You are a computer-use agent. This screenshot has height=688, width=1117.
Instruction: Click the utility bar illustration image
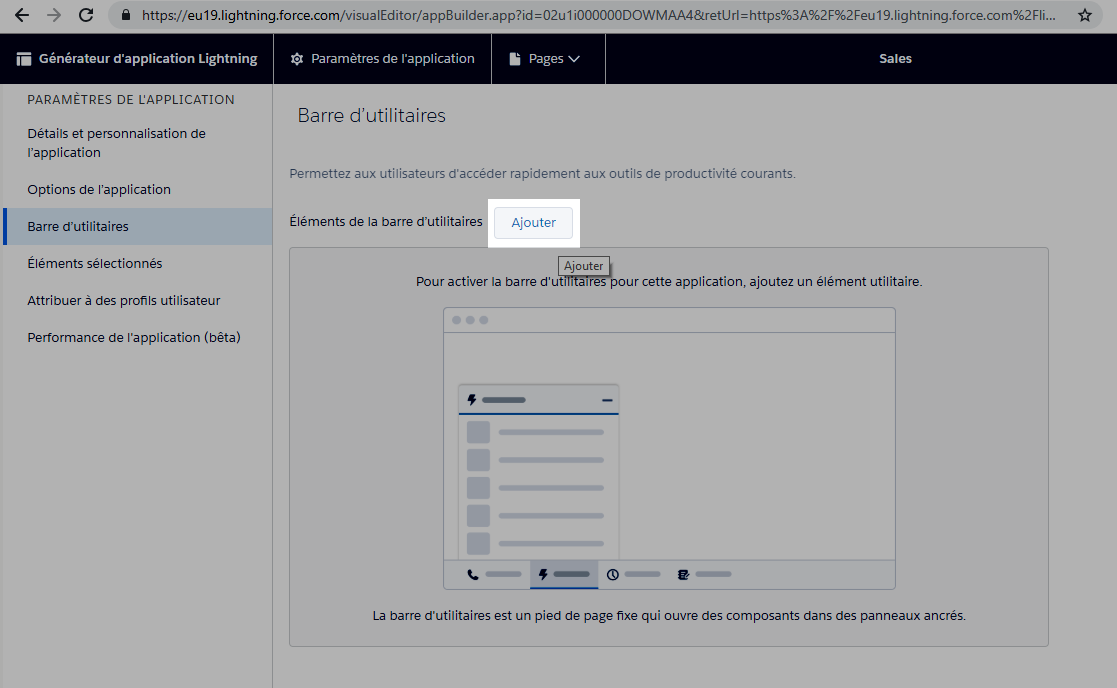pos(669,449)
